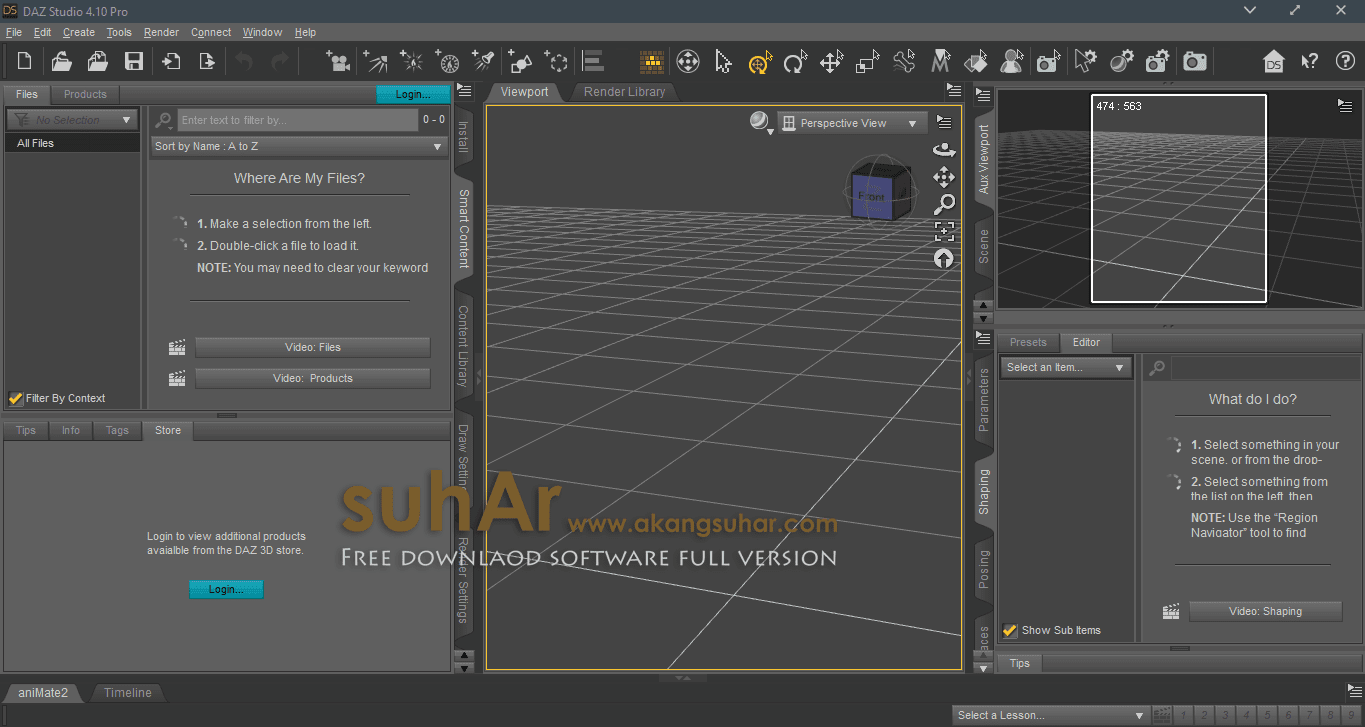Screen dimensions: 1365x727
Task: Click the viewport zoom magnifier control
Action: pos(944,204)
